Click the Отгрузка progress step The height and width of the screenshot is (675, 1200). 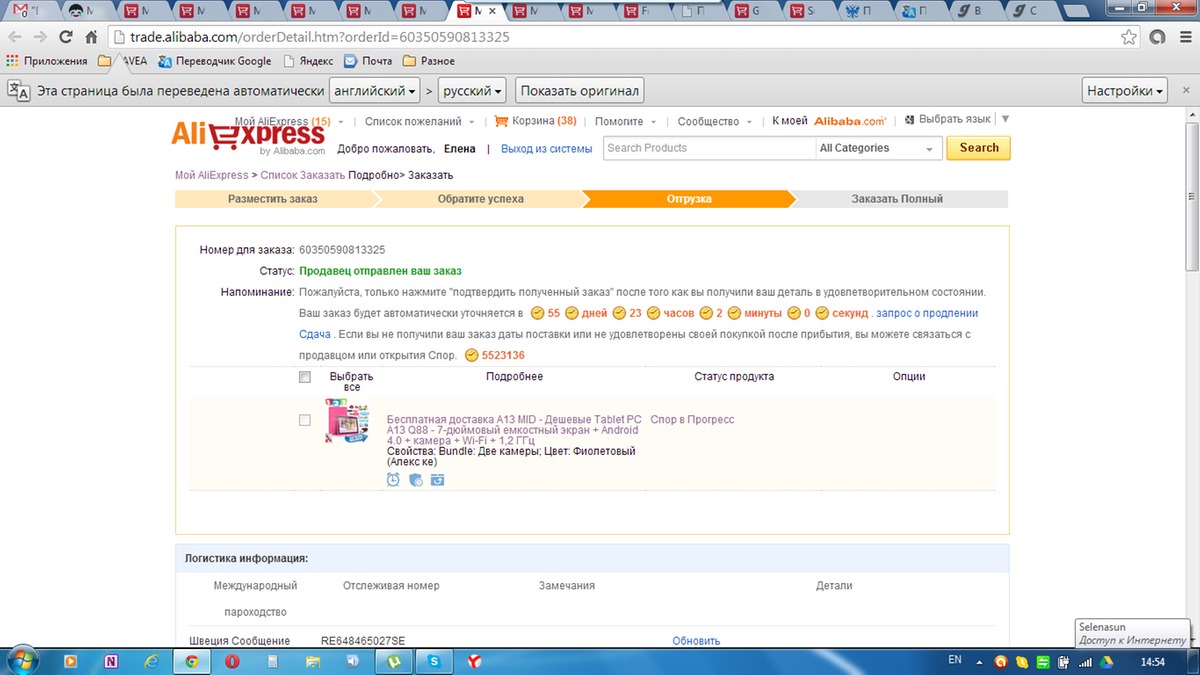click(689, 199)
